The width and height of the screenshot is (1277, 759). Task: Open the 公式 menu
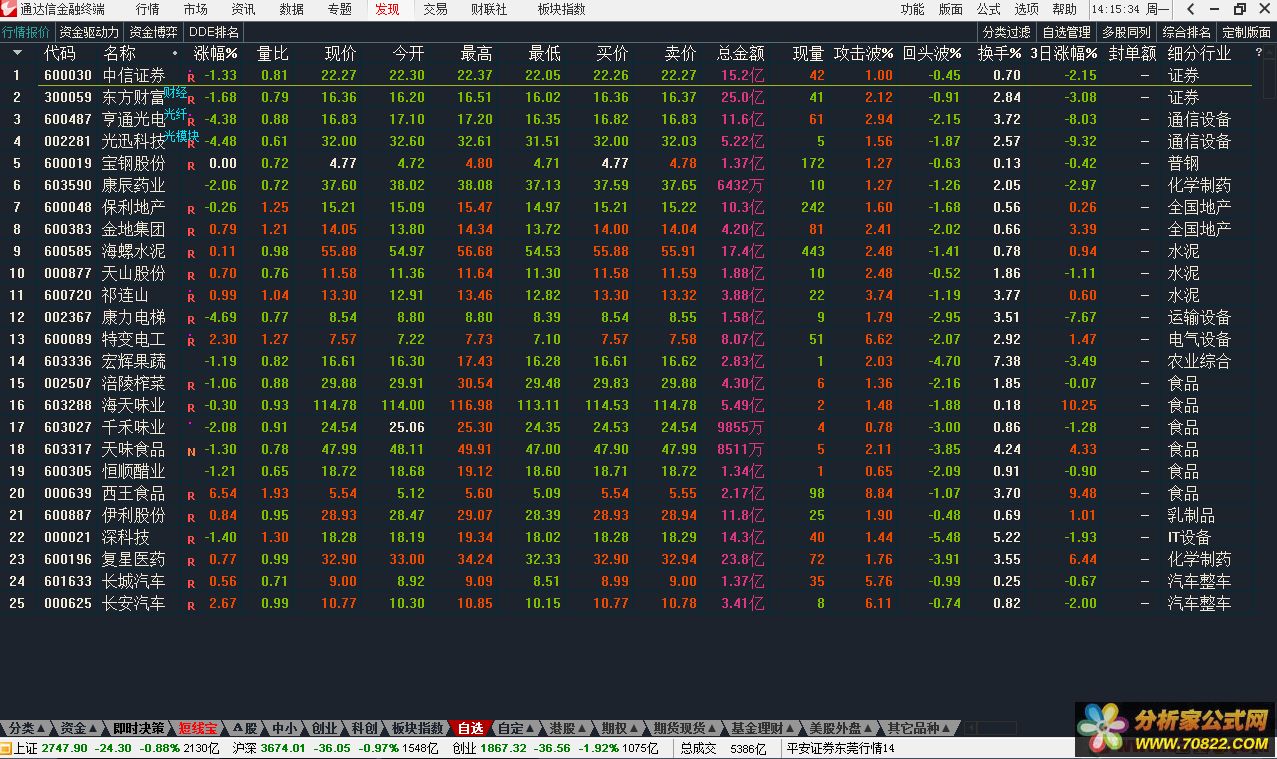pos(989,9)
